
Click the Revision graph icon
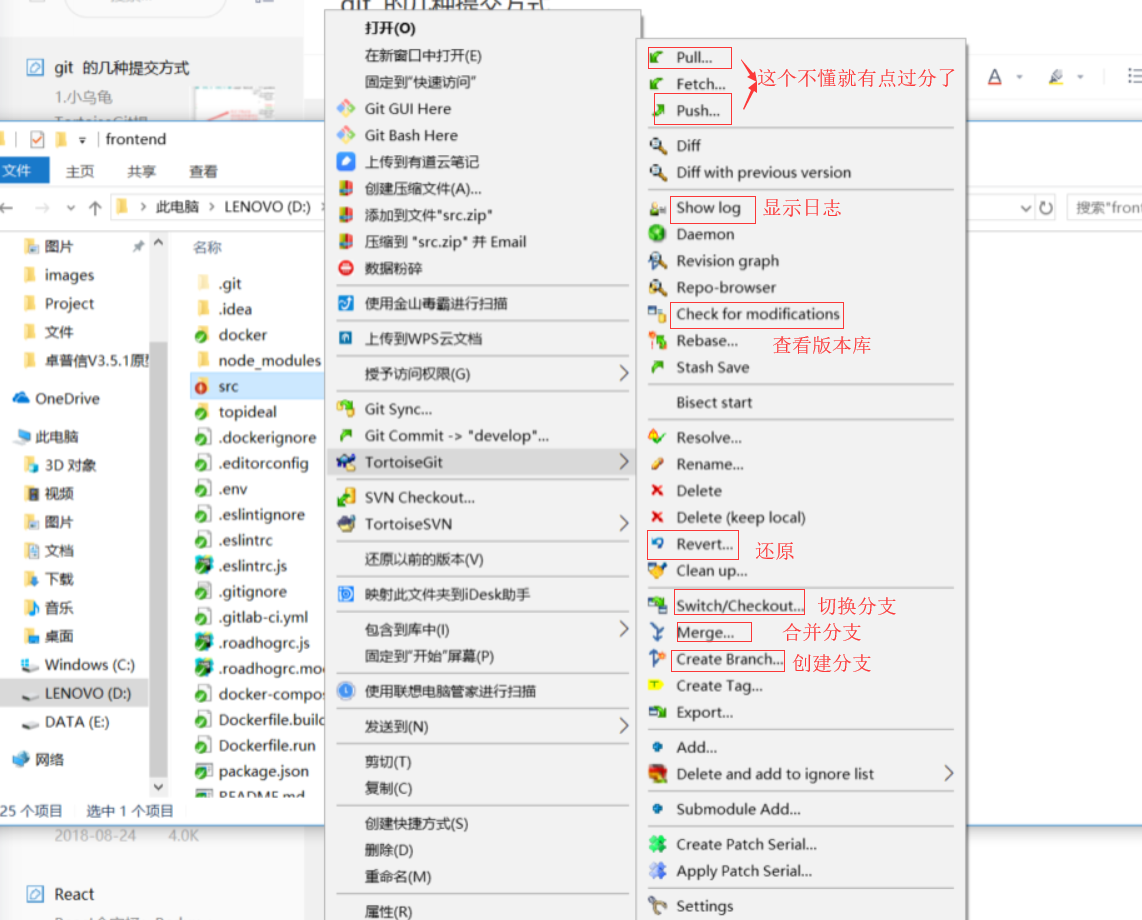click(658, 261)
